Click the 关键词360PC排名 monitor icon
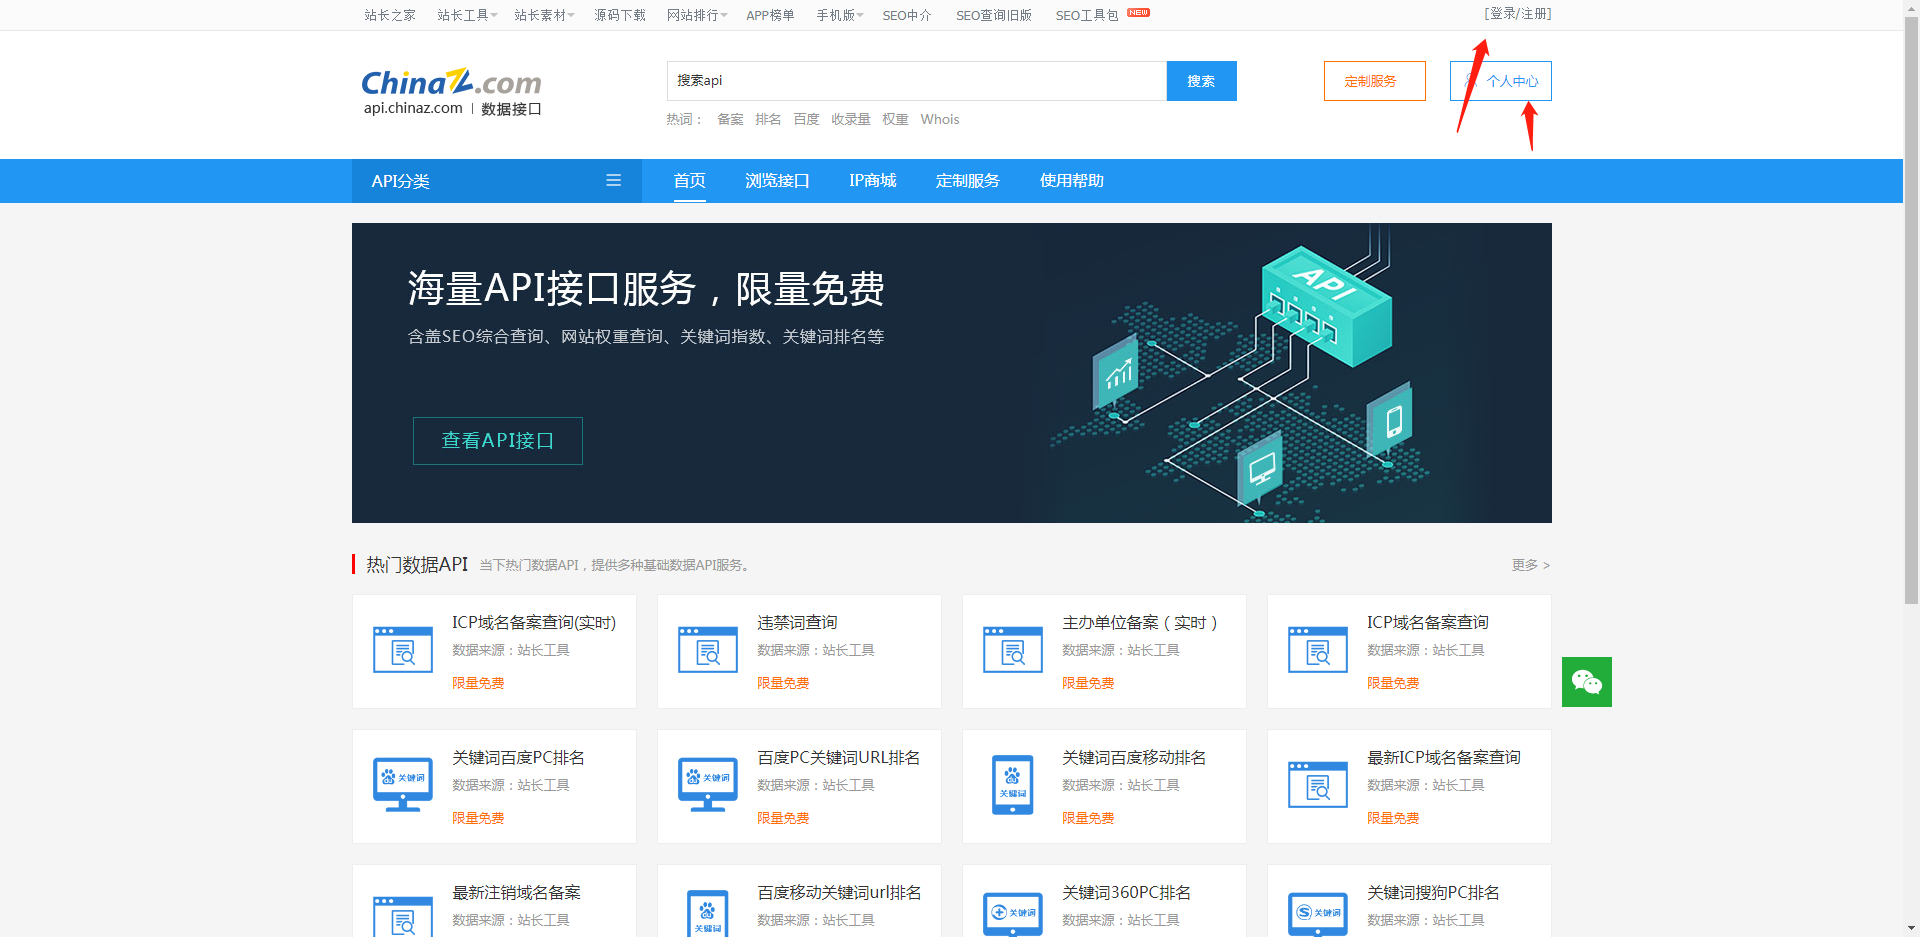This screenshot has width=1920, height=937. [x=1013, y=915]
